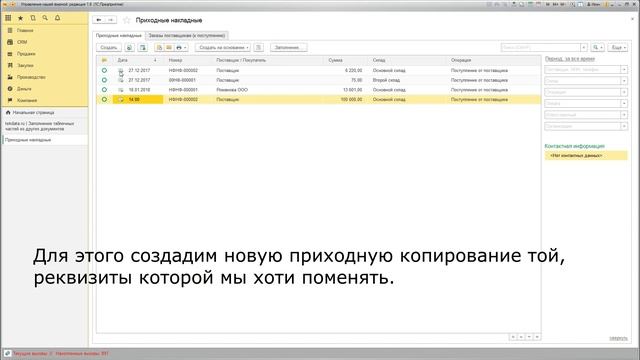Click the date cell 27.12.2017 in Второй склад row
The image size is (640, 360).
[139, 80]
